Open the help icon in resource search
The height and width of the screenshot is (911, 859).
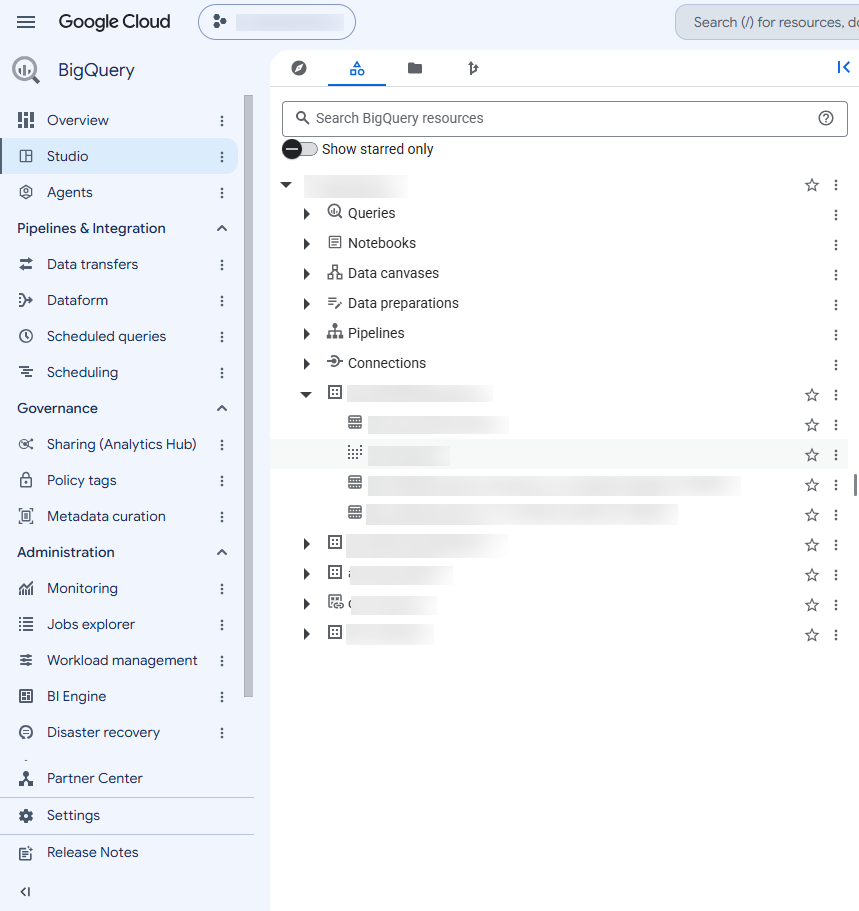[x=826, y=119]
